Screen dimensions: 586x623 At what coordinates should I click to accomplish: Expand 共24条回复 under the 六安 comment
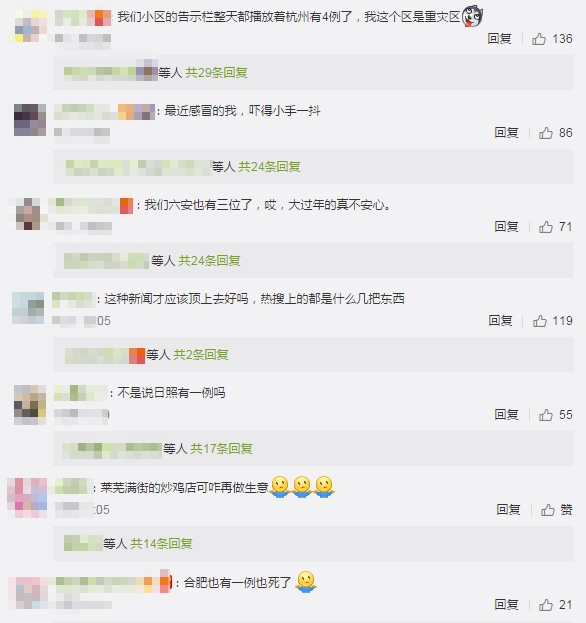coord(209,261)
